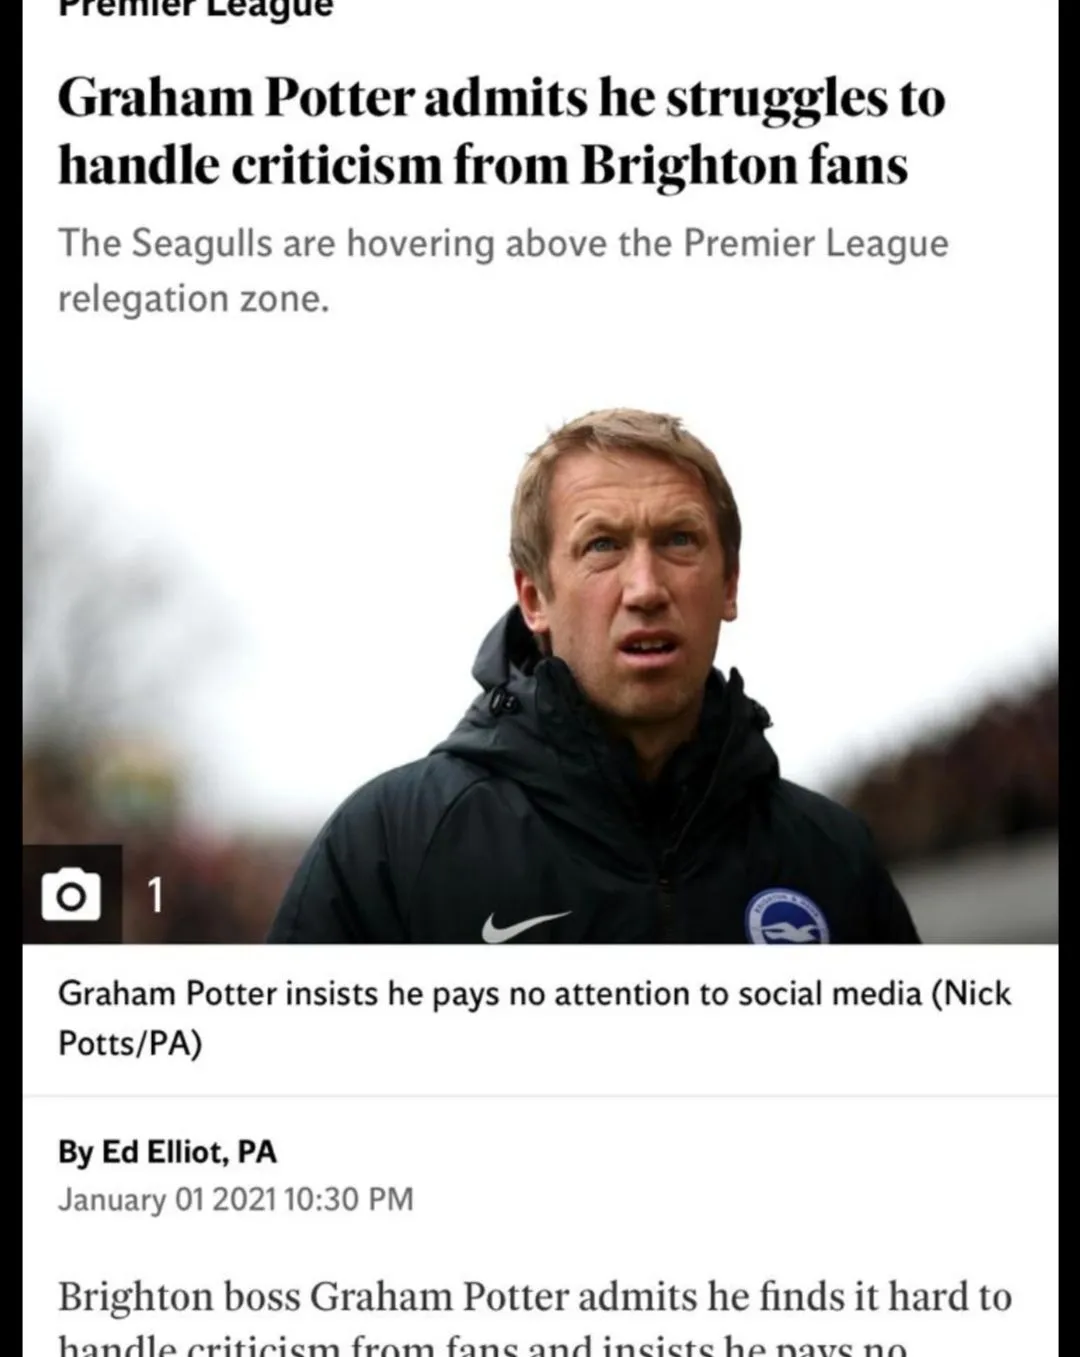Click the January 01 2021 publication date

pos(169,1199)
